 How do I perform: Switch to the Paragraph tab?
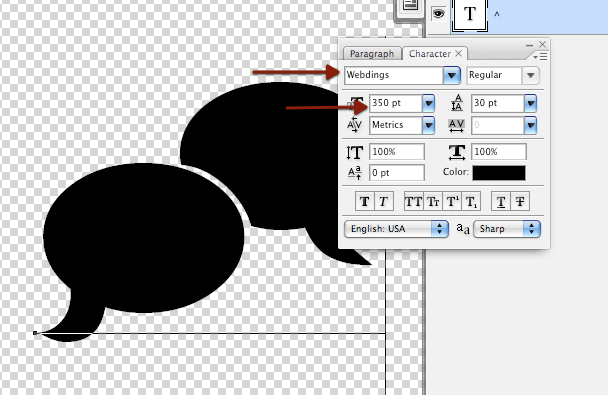(x=372, y=54)
